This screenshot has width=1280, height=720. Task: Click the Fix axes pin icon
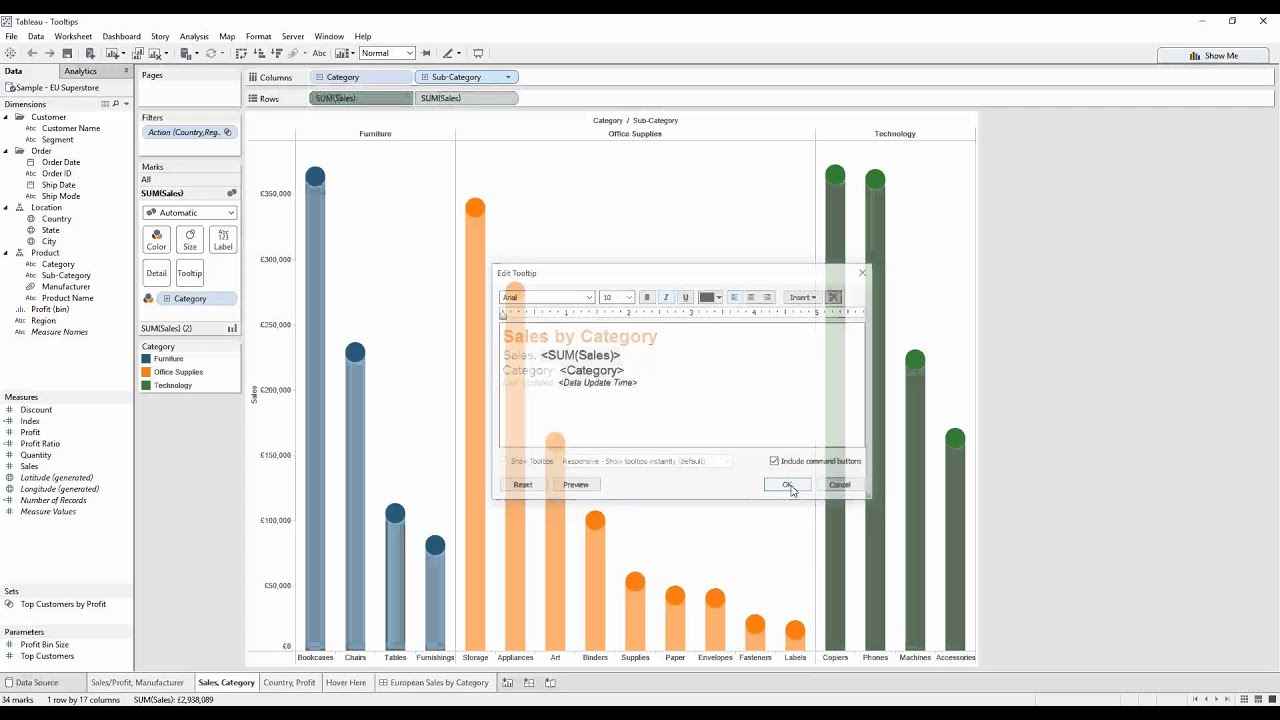(x=426, y=53)
